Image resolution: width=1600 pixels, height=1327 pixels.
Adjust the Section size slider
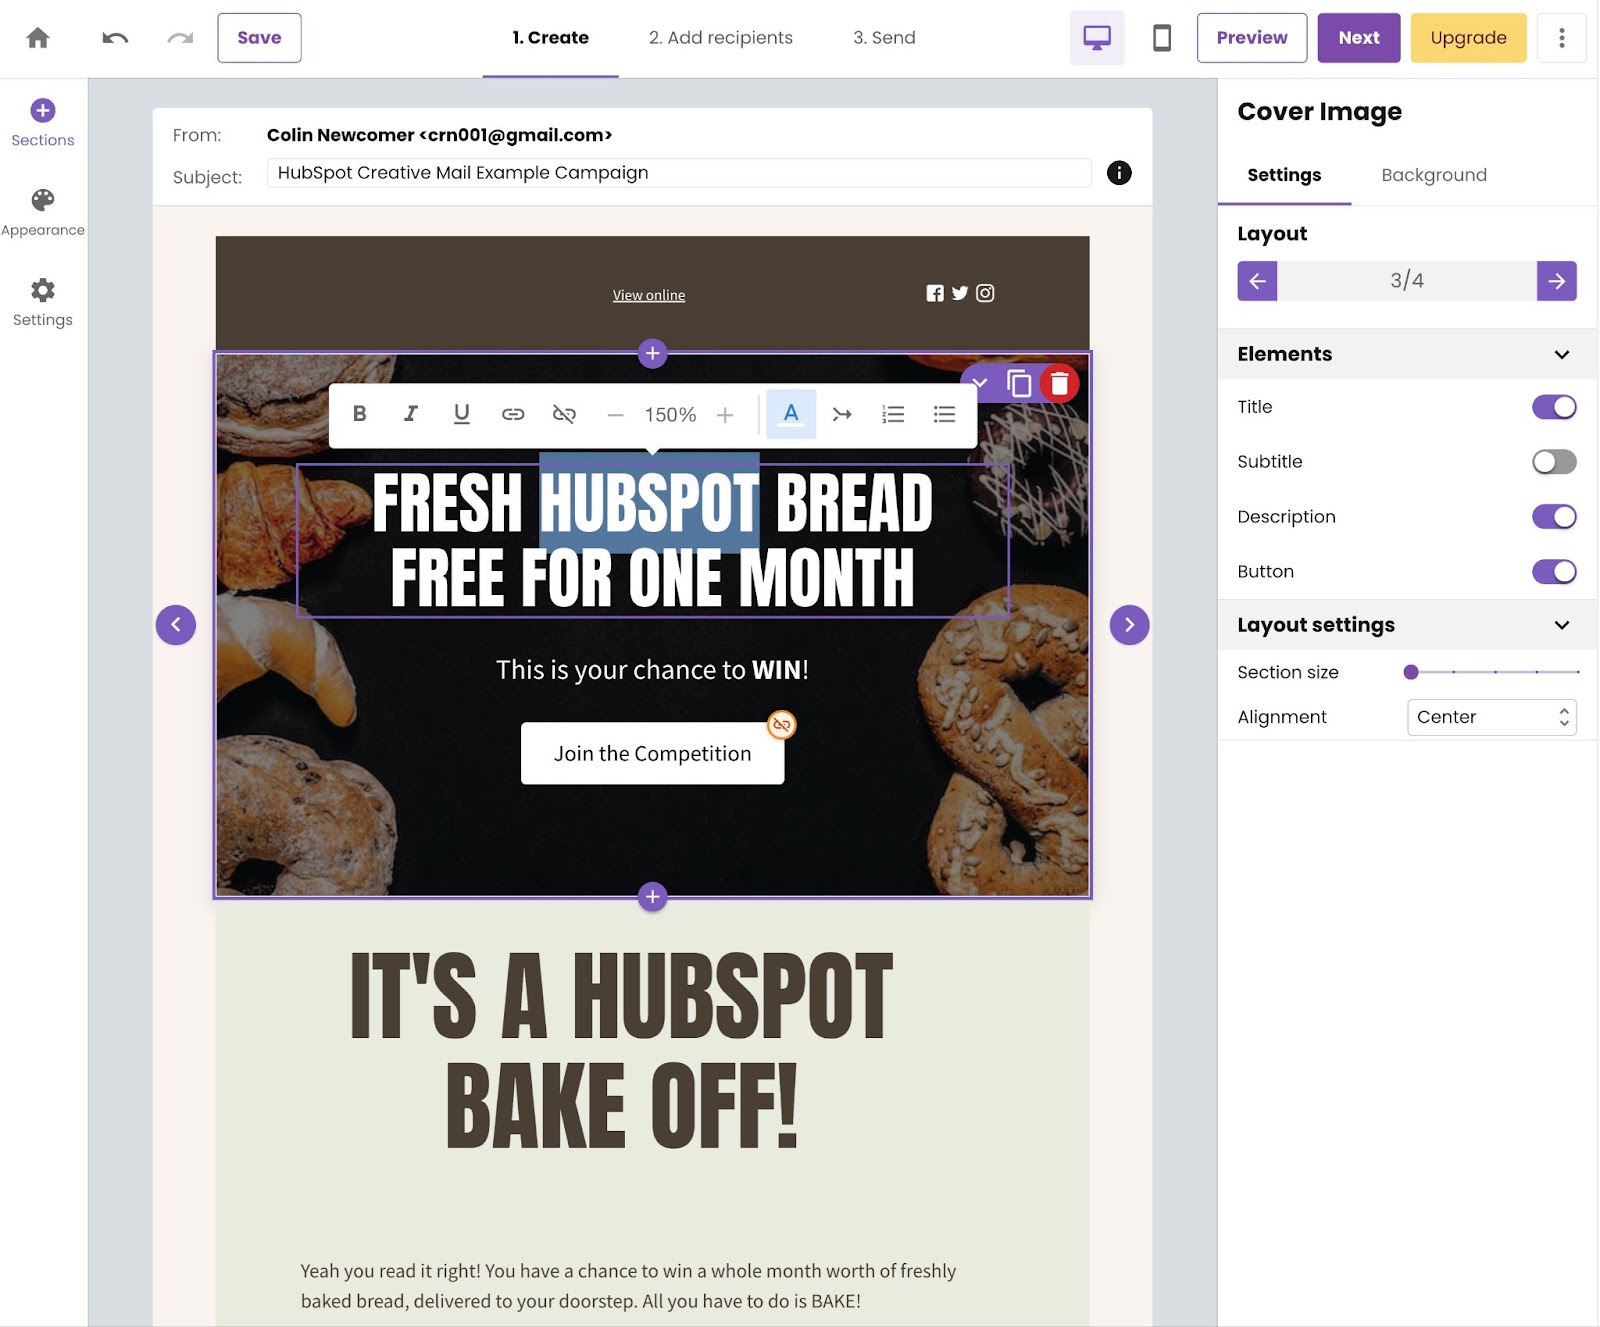[x=1493, y=672]
